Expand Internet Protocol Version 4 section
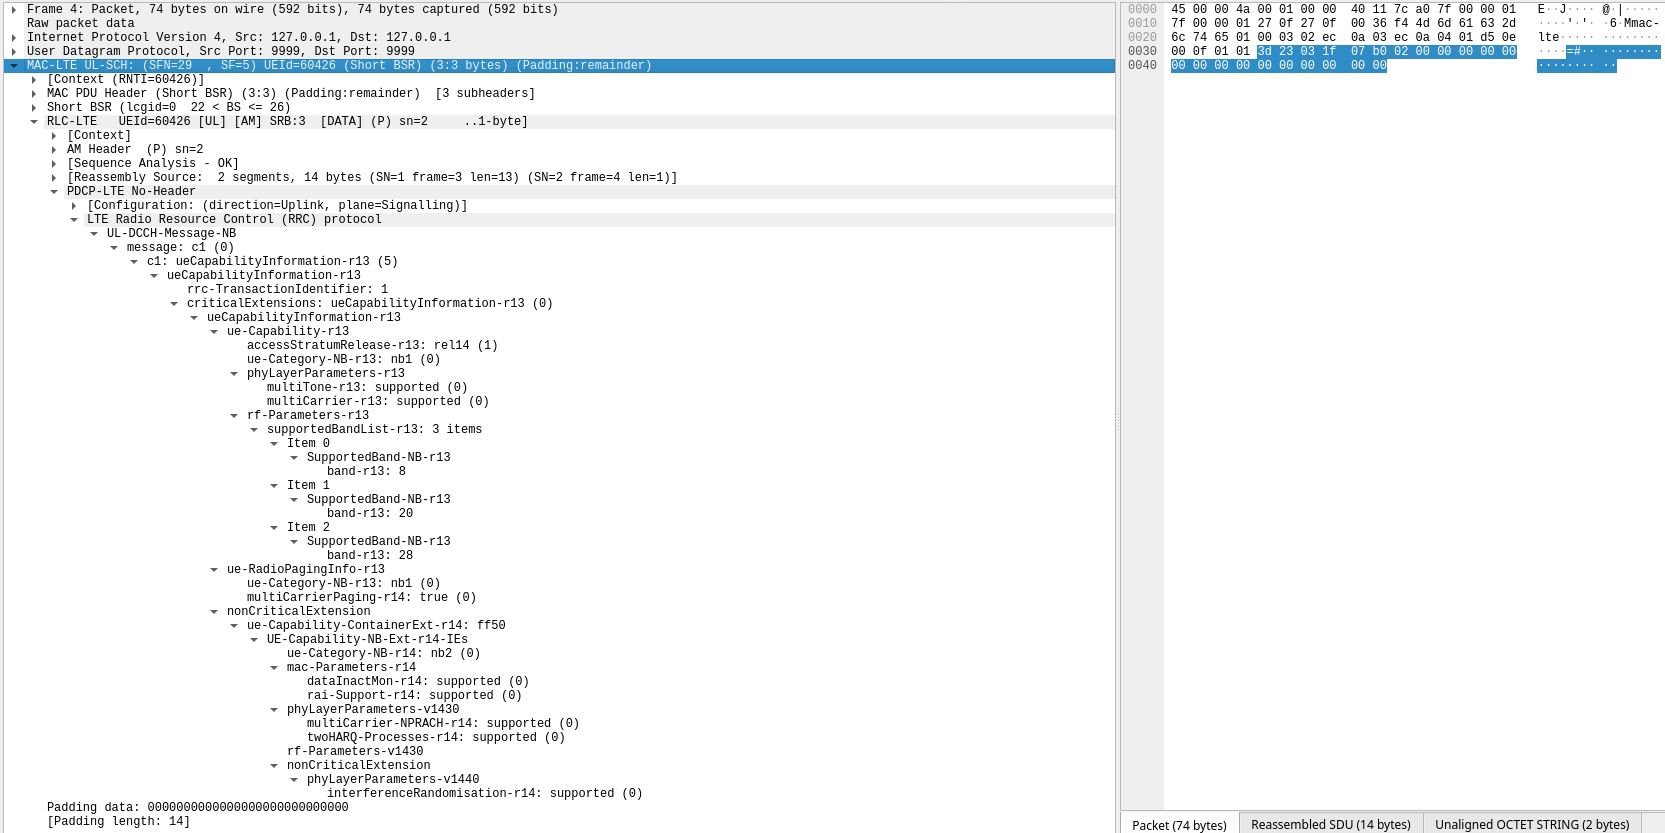The width and height of the screenshot is (1665, 833). (14, 38)
